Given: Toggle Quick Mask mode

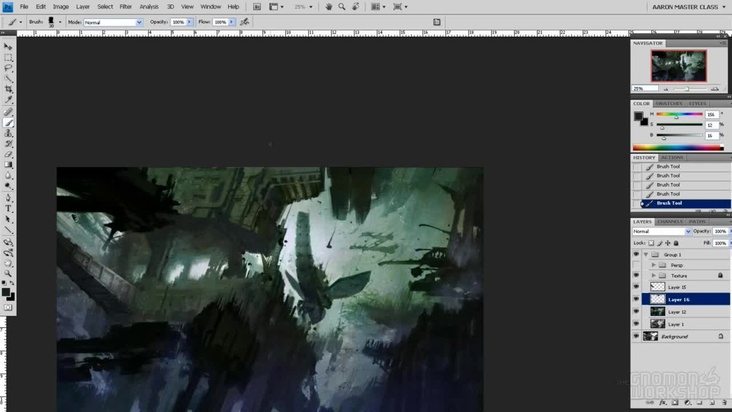Looking at the screenshot, I should point(8,307).
